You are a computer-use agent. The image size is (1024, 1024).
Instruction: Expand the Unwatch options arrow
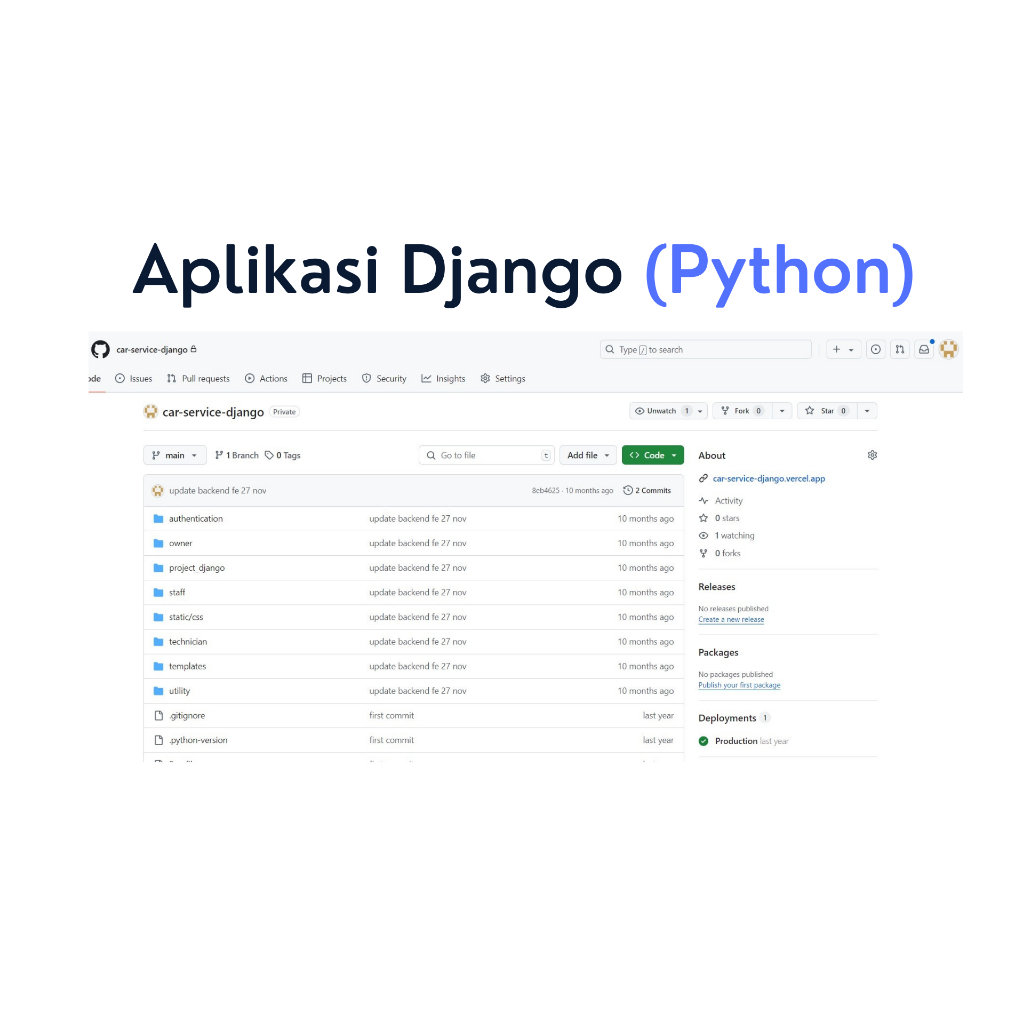[700, 411]
